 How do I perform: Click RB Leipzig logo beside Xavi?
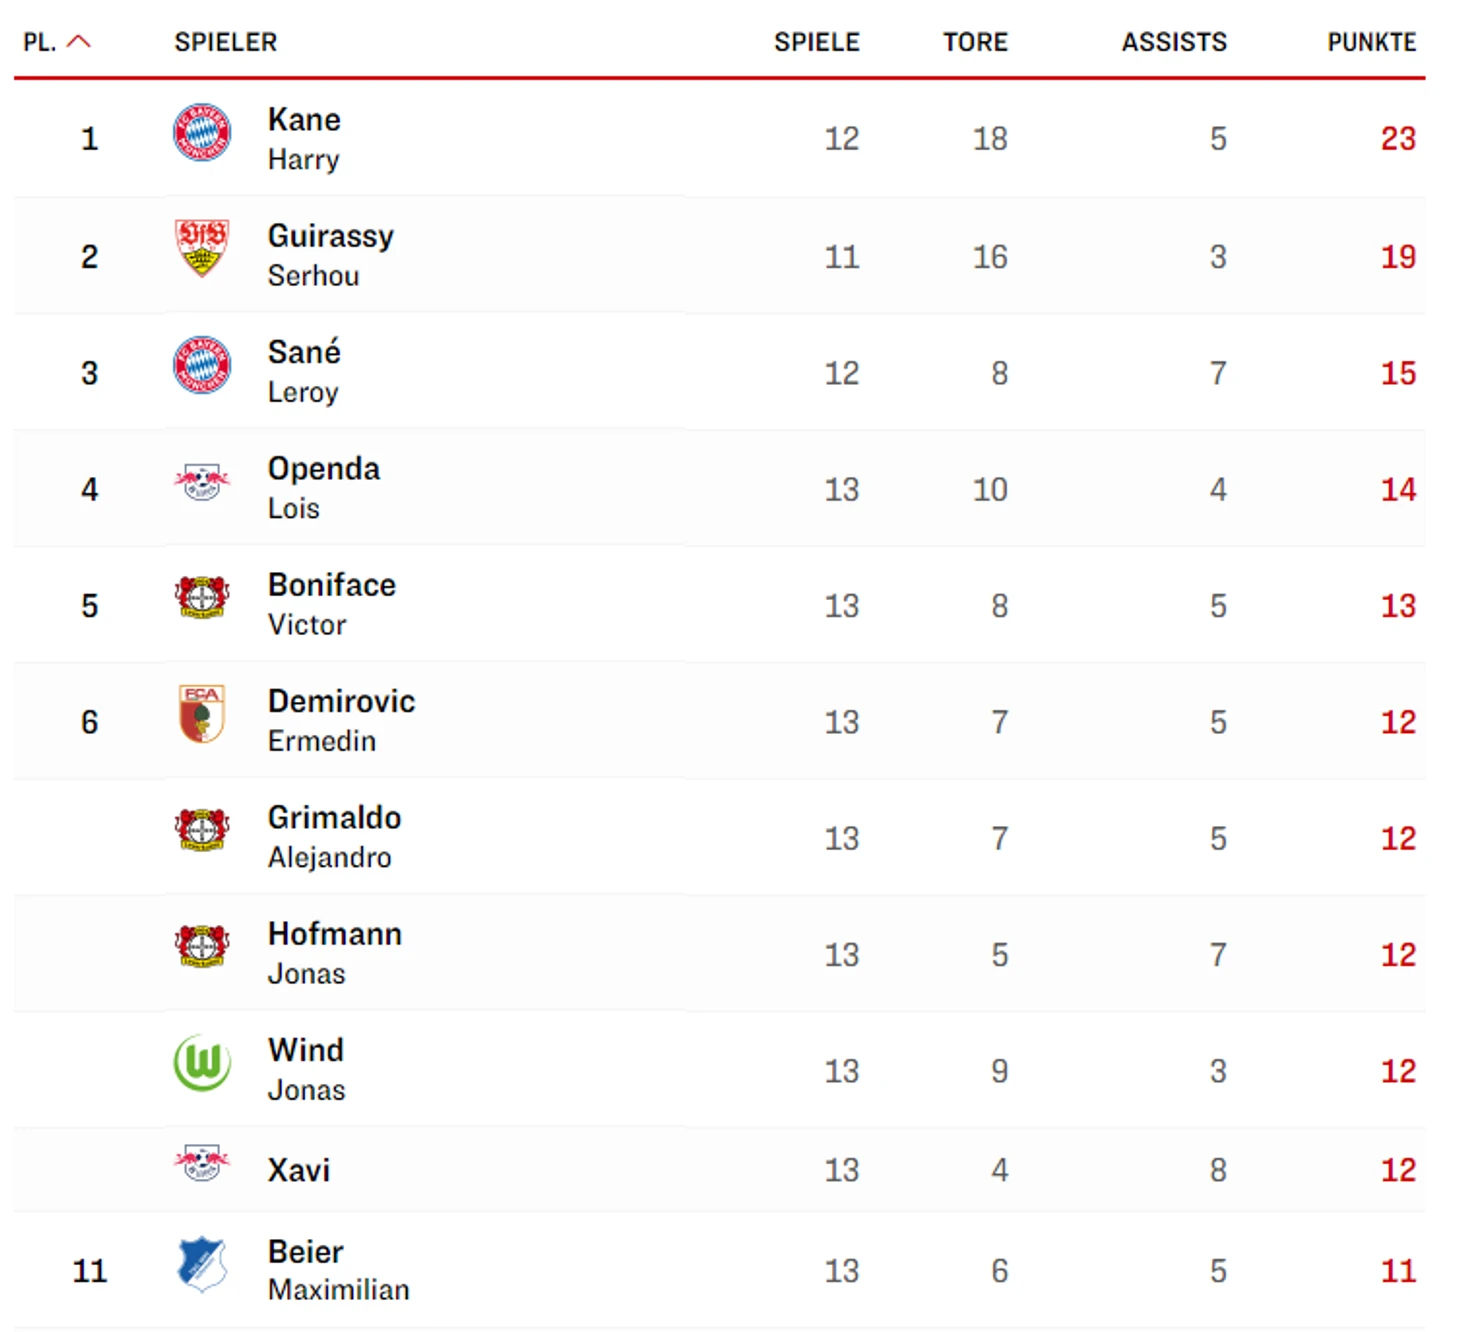point(202,1163)
